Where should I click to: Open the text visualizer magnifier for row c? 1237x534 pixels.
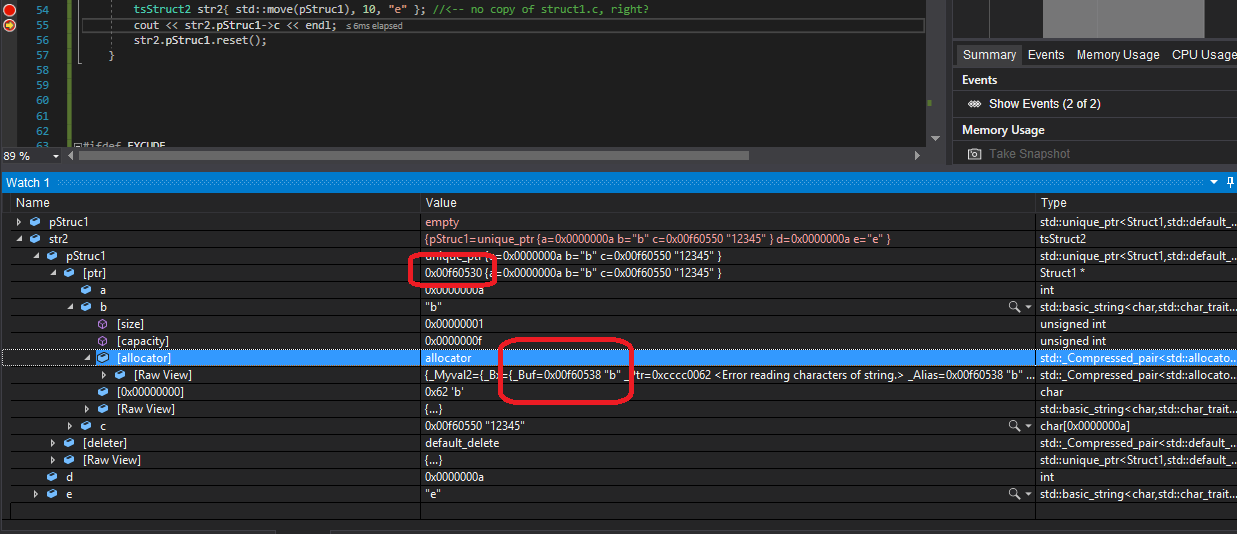pyautogui.click(x=1015, y=426)
